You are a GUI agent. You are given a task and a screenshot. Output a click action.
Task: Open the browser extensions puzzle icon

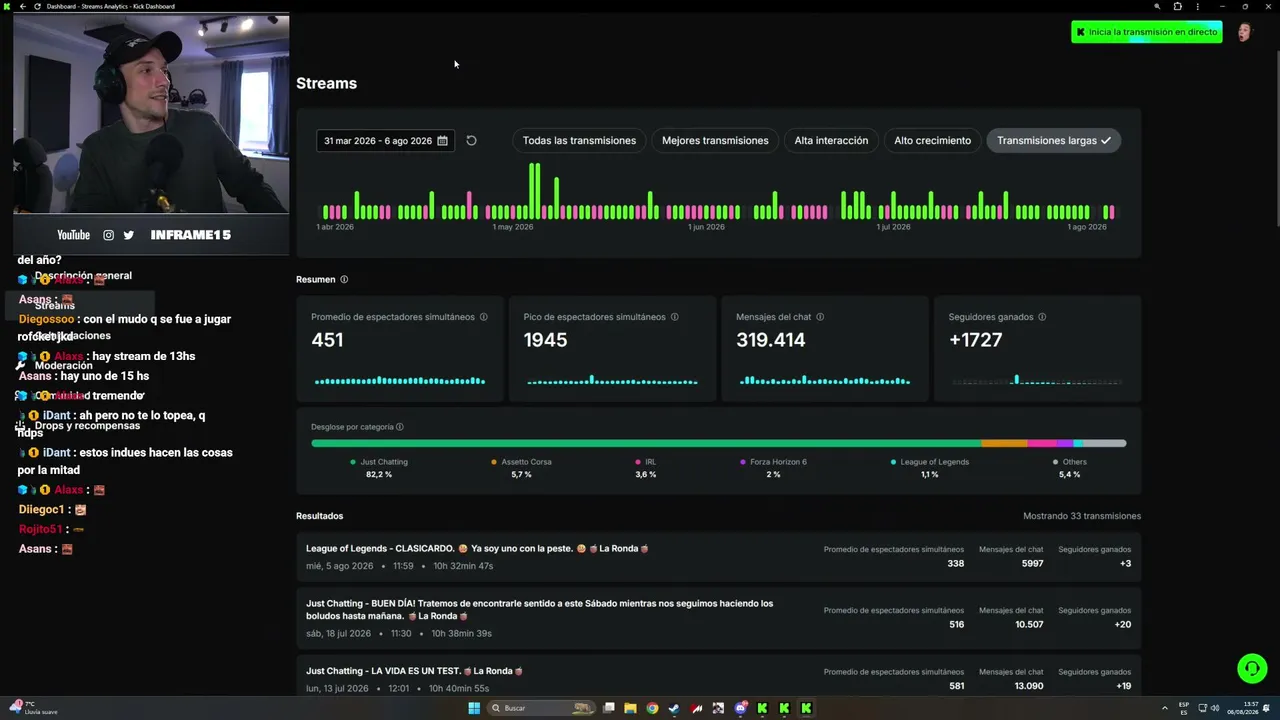click(x=1177, y=6)
